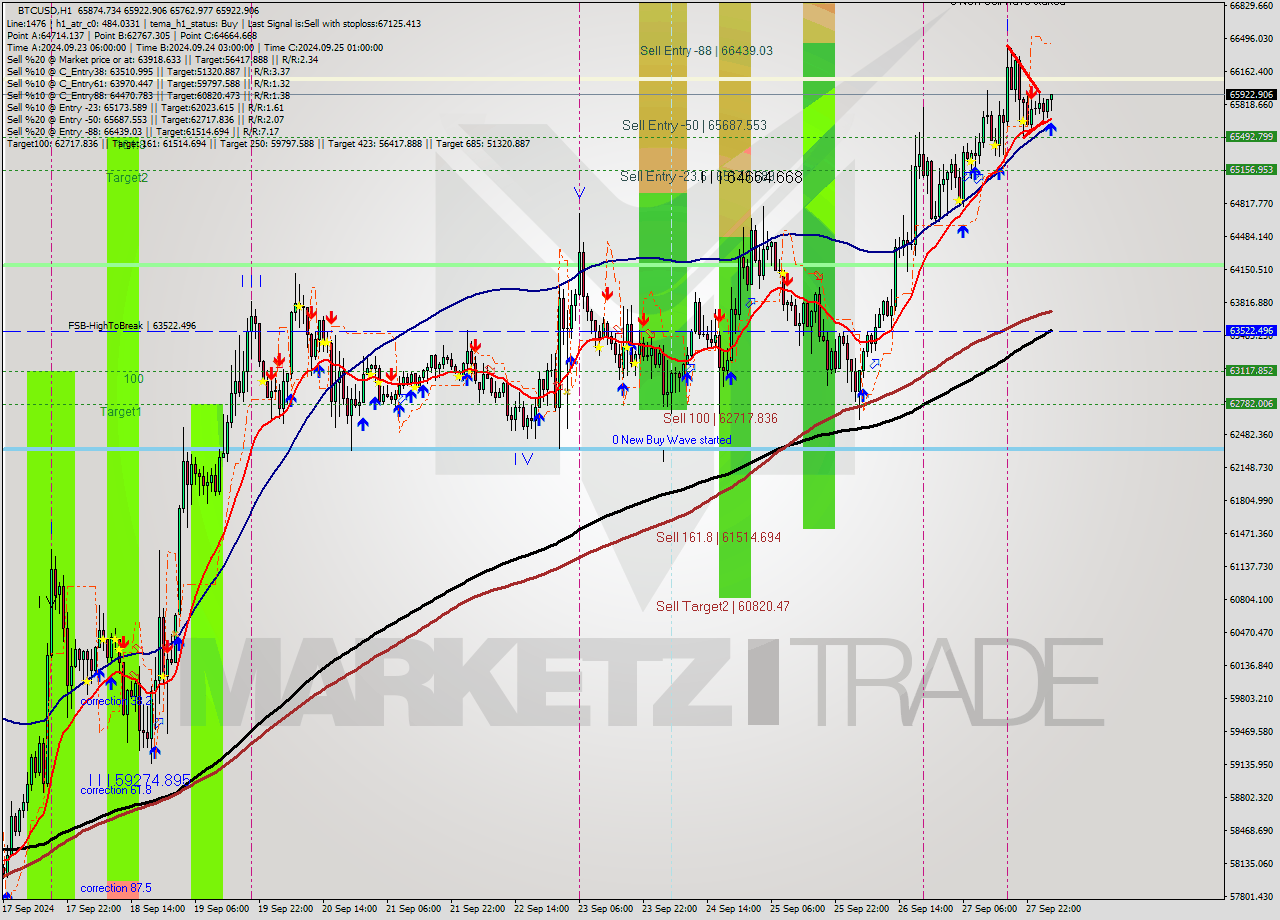Click the '21 Sep 06:00' time label
1280x920 pixels.
click(413, 909)
